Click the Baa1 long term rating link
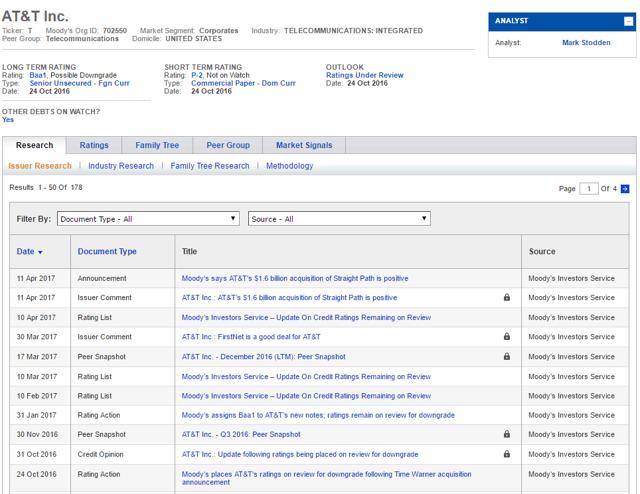Viewport: 640px width, 494px height. [x=38, y=75]
